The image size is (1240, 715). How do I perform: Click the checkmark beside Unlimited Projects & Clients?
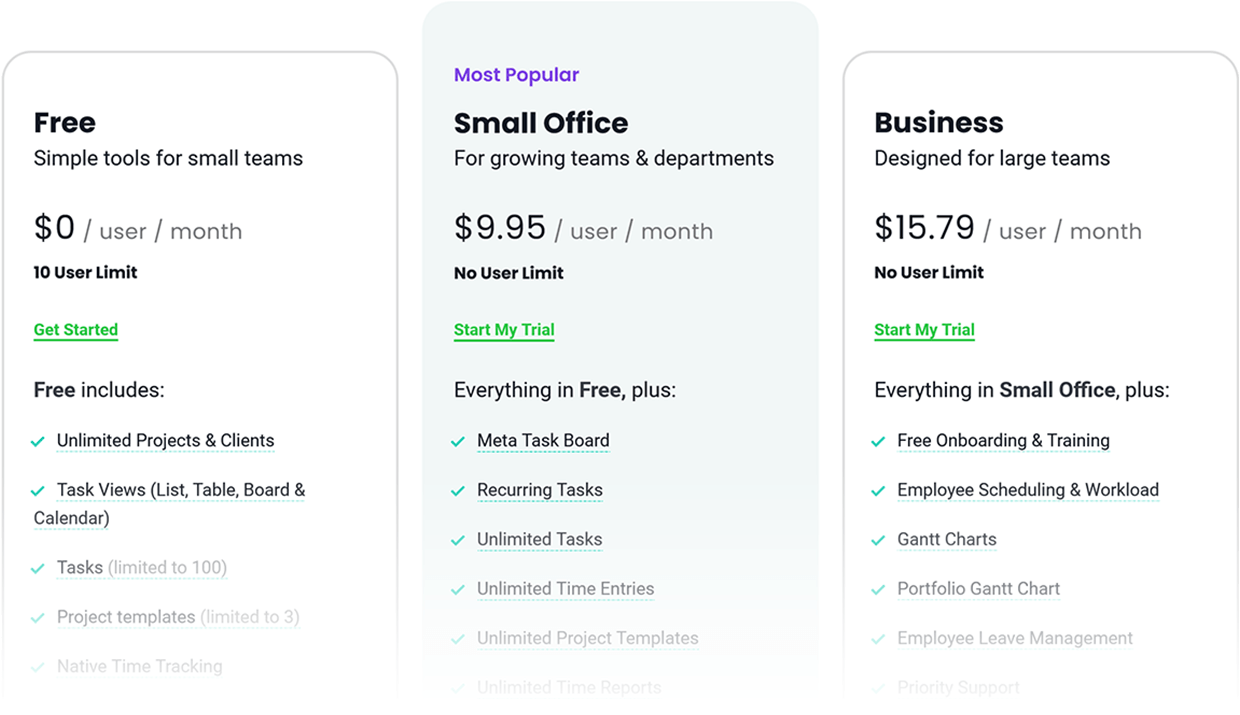pyautogui.click(x=38, y=440)
